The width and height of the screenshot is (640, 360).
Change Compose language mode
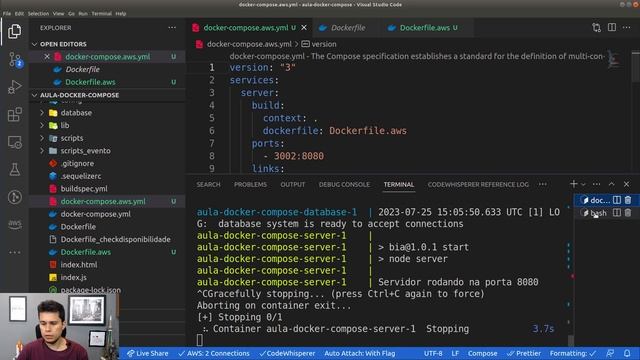482,353
